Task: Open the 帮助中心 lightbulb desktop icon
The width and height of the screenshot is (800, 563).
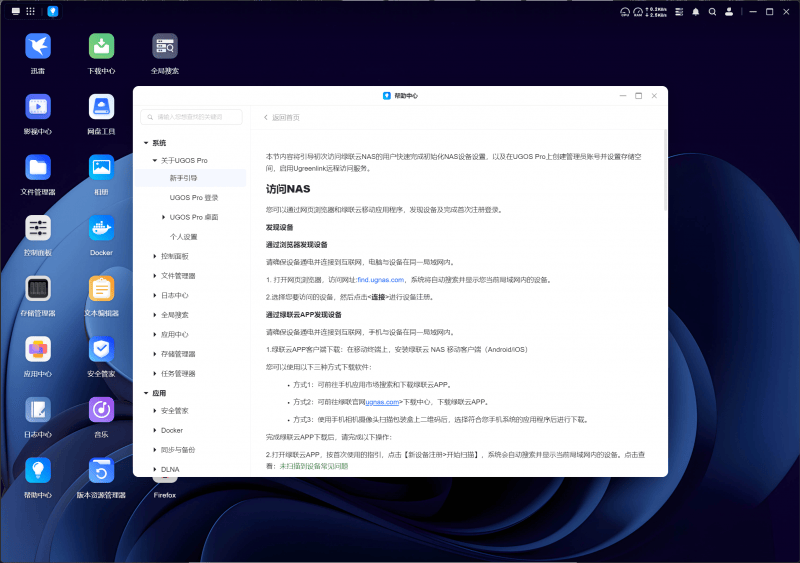Action: click(x=38, y=471)
